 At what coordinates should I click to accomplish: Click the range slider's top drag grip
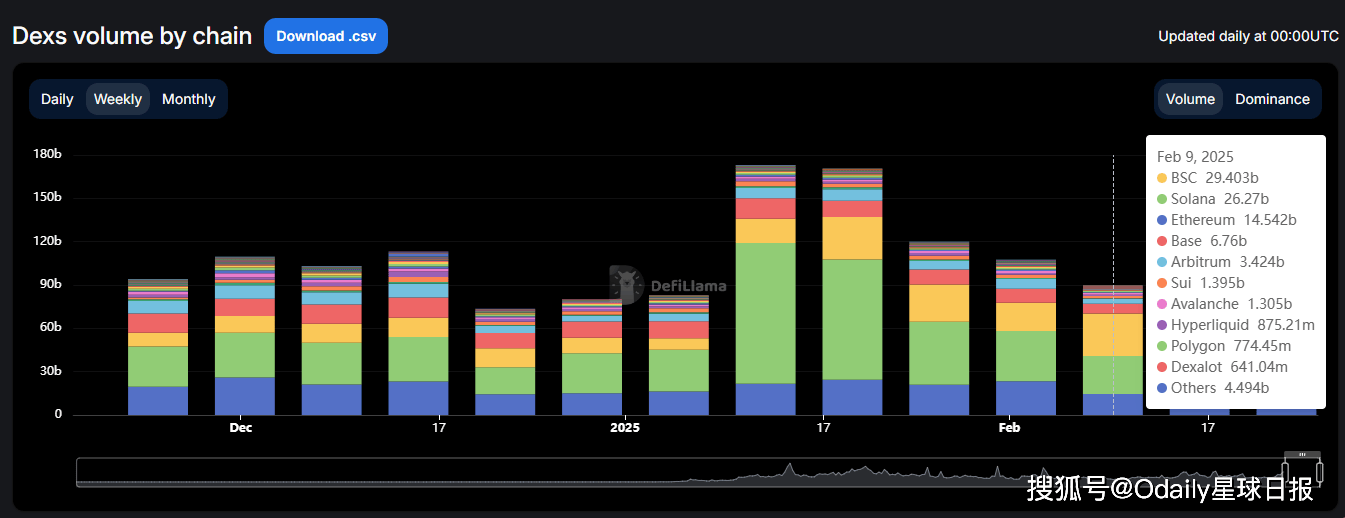point(1302,454)
